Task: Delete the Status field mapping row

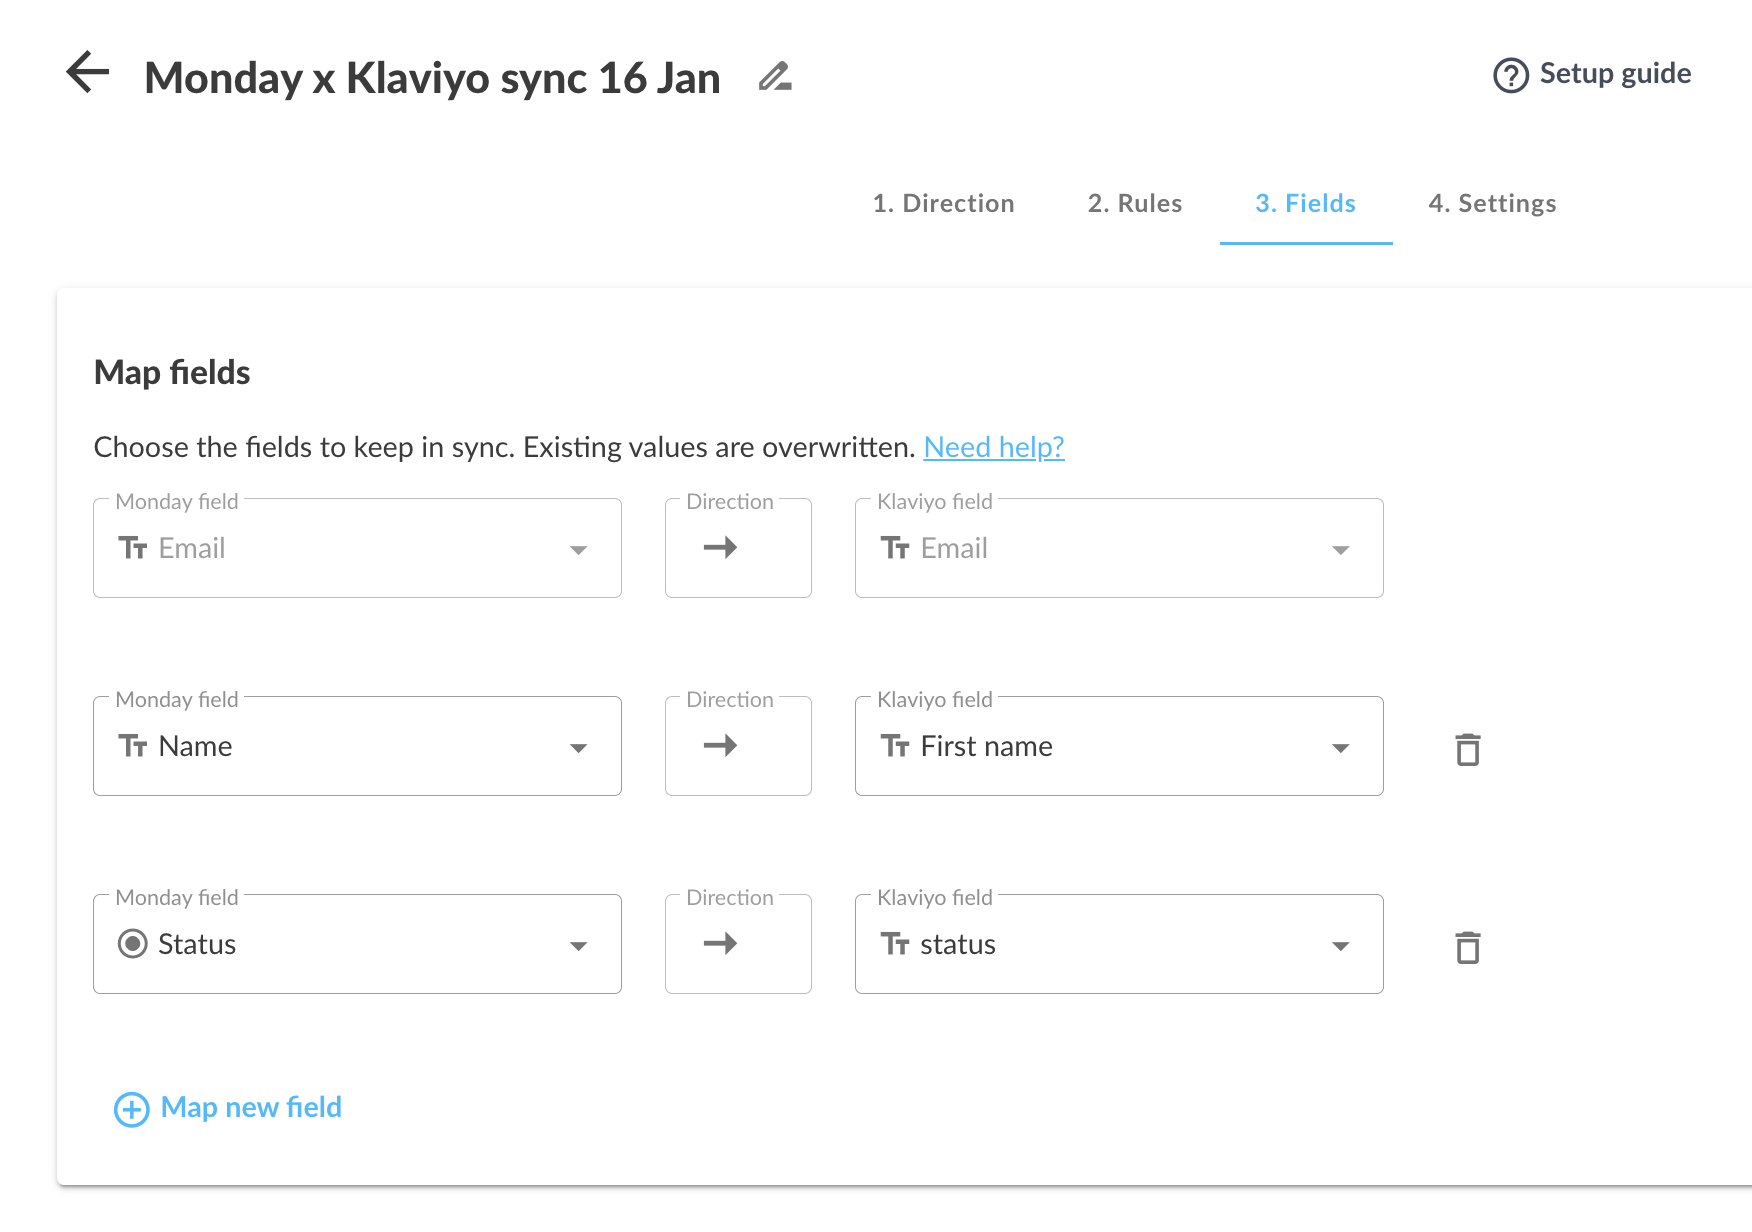Action: (1467, 947)
